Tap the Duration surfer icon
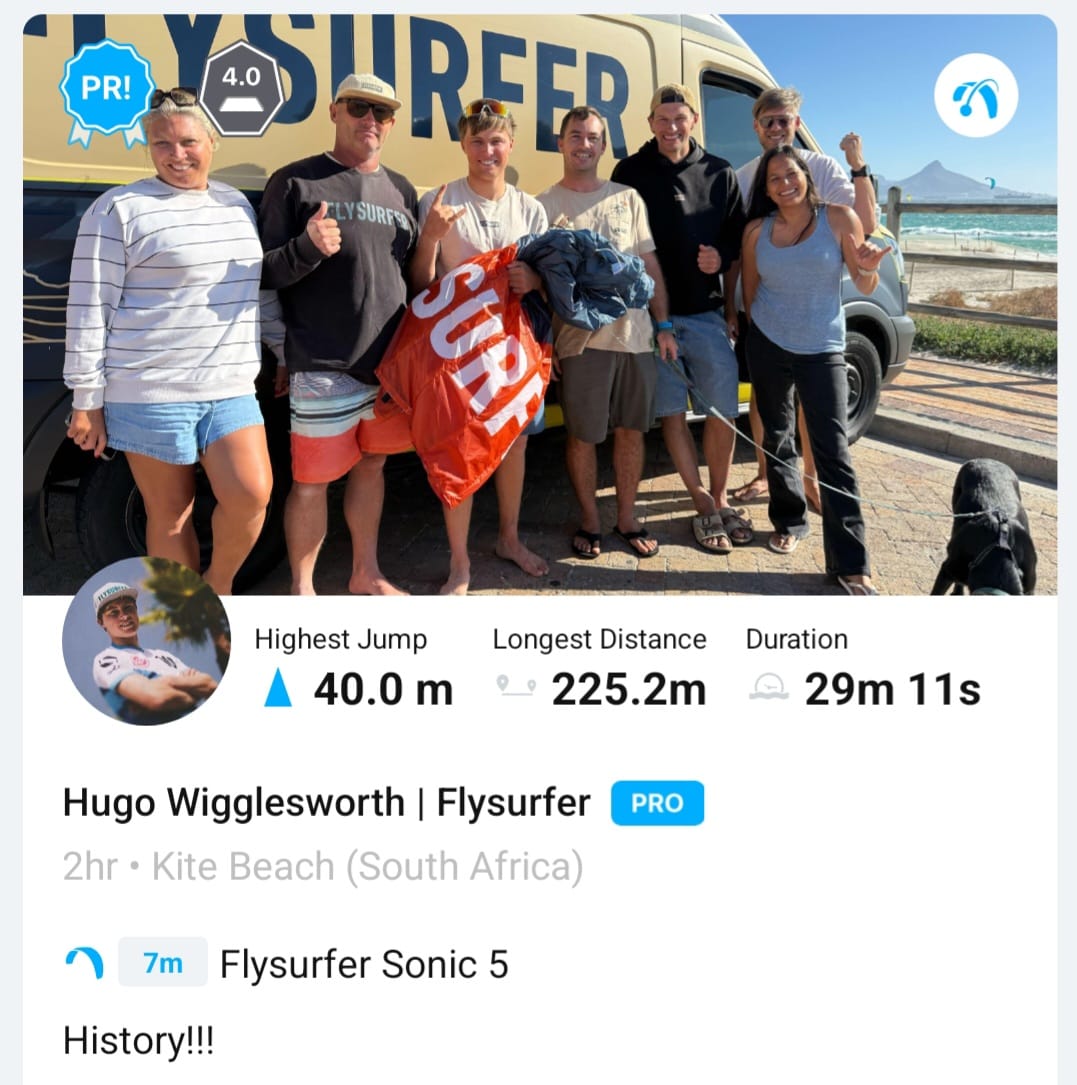Image resolution: width=1077 pixels, height=1085 pixels. [769, 687]
